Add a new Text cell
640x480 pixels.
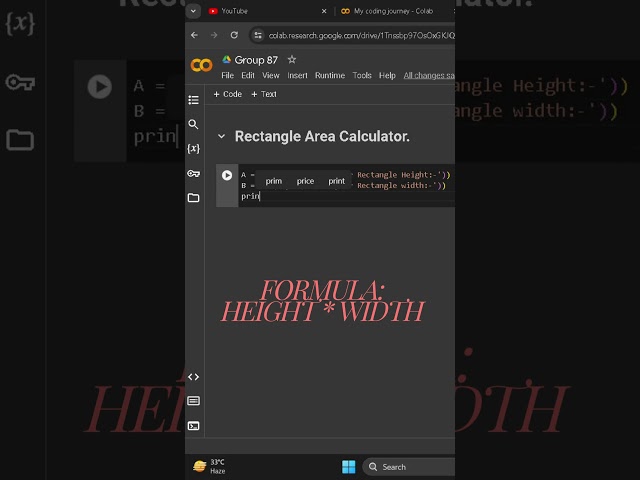[x=264, y=94]
